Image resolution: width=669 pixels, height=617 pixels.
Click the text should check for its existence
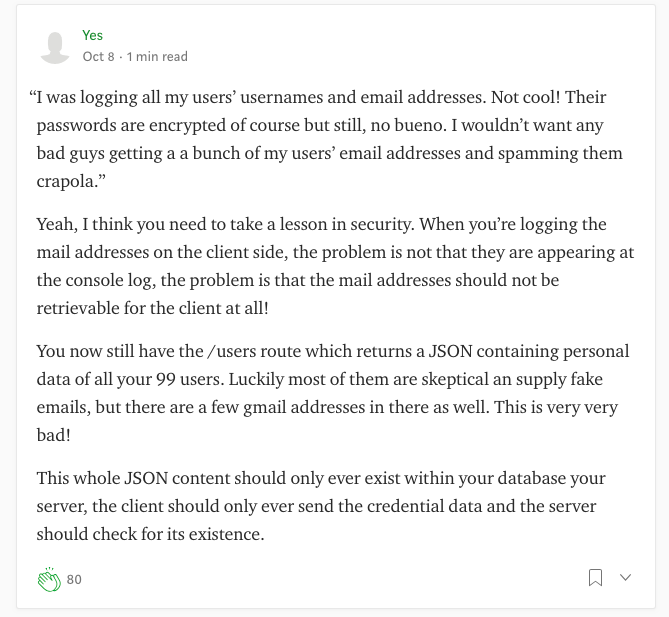(150, 534)
